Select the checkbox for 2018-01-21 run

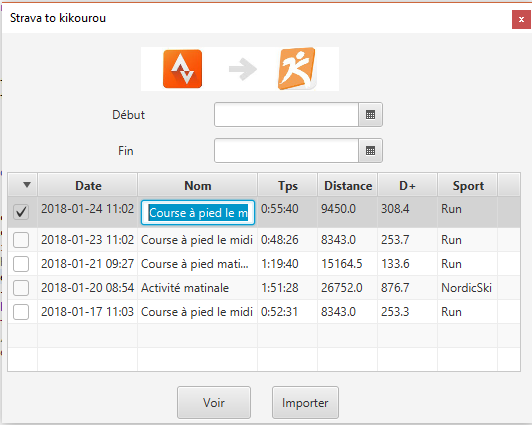click(x=21, y=264)
